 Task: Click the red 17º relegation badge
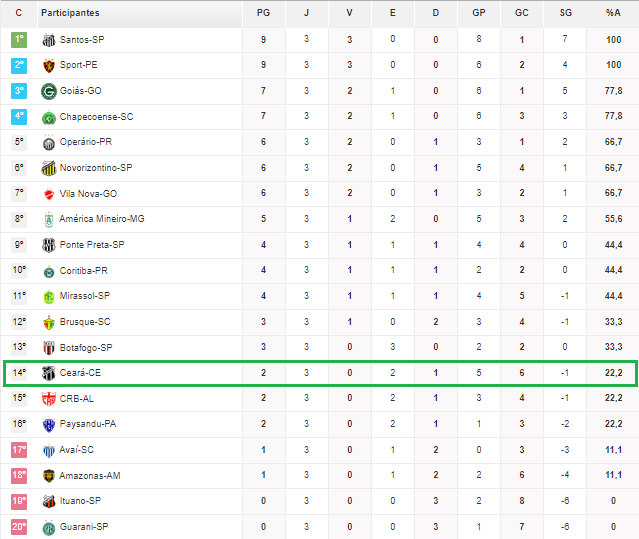pos(19,450)
